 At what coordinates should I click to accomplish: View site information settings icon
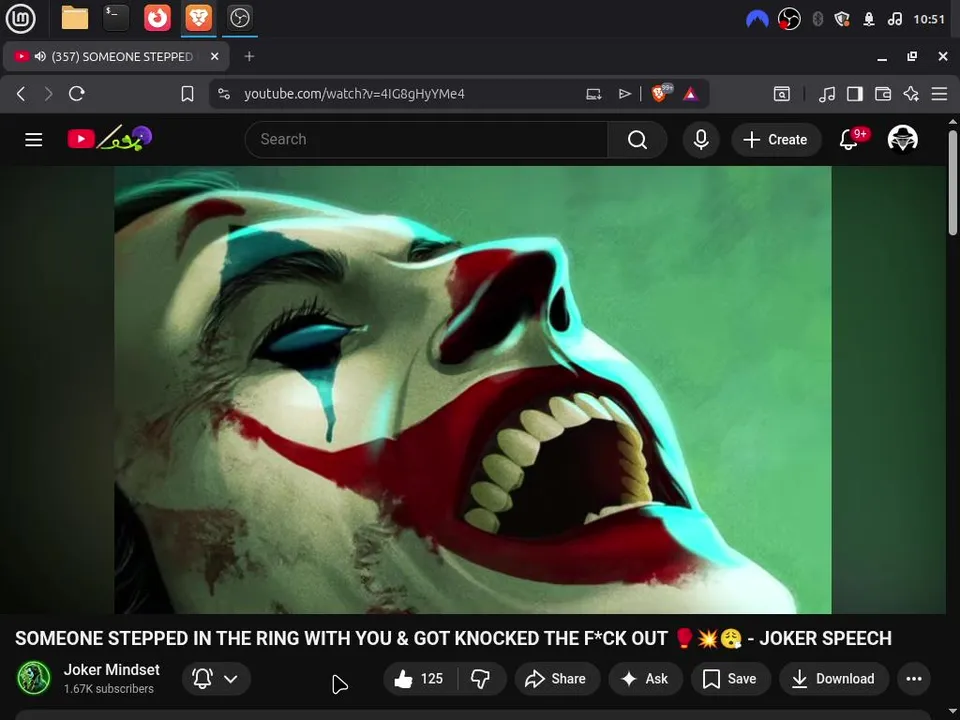click(224, 94)
